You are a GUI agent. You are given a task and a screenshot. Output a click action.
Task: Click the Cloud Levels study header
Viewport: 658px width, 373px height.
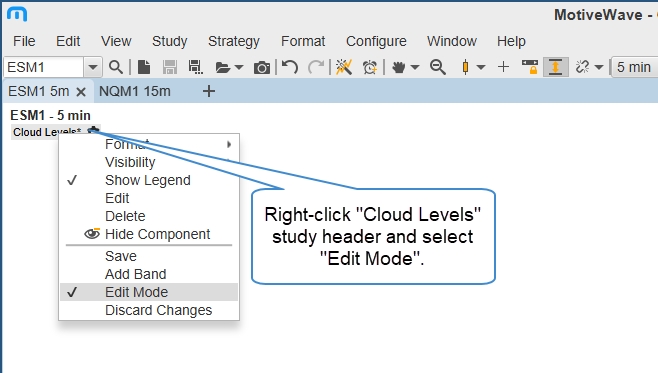[x=47, y=132]
